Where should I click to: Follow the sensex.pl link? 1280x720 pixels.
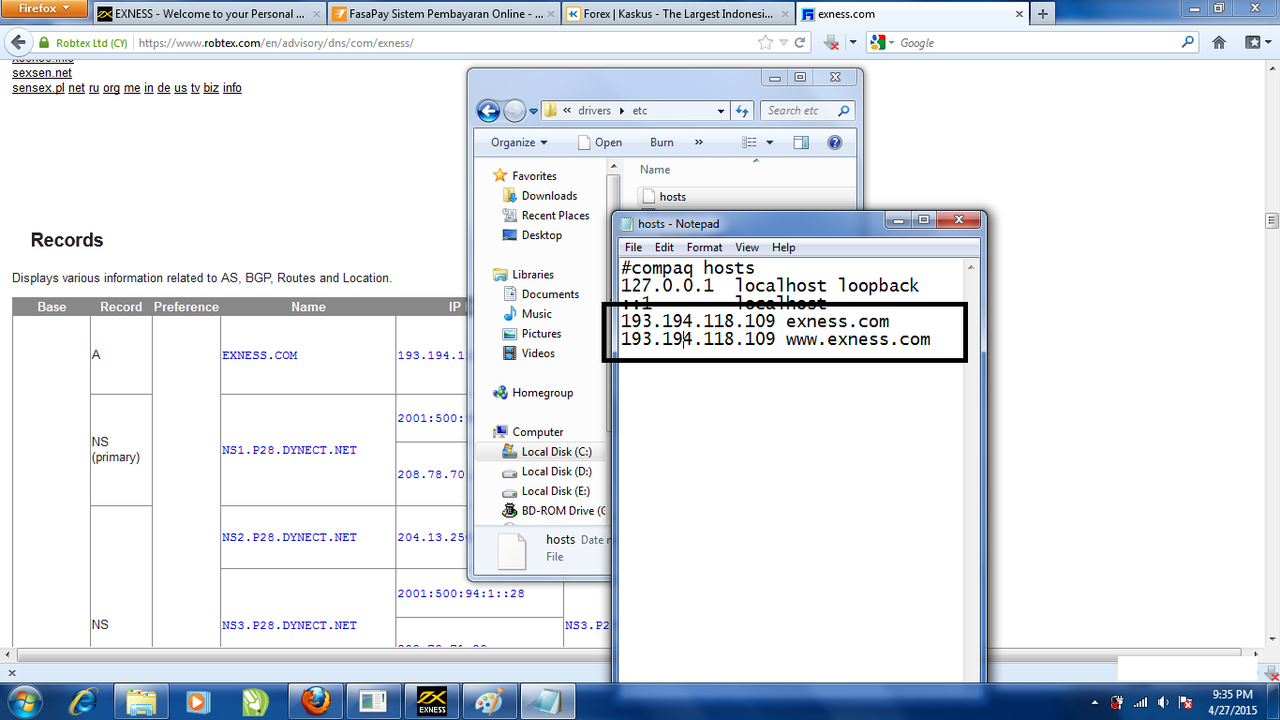click(38, 88)
